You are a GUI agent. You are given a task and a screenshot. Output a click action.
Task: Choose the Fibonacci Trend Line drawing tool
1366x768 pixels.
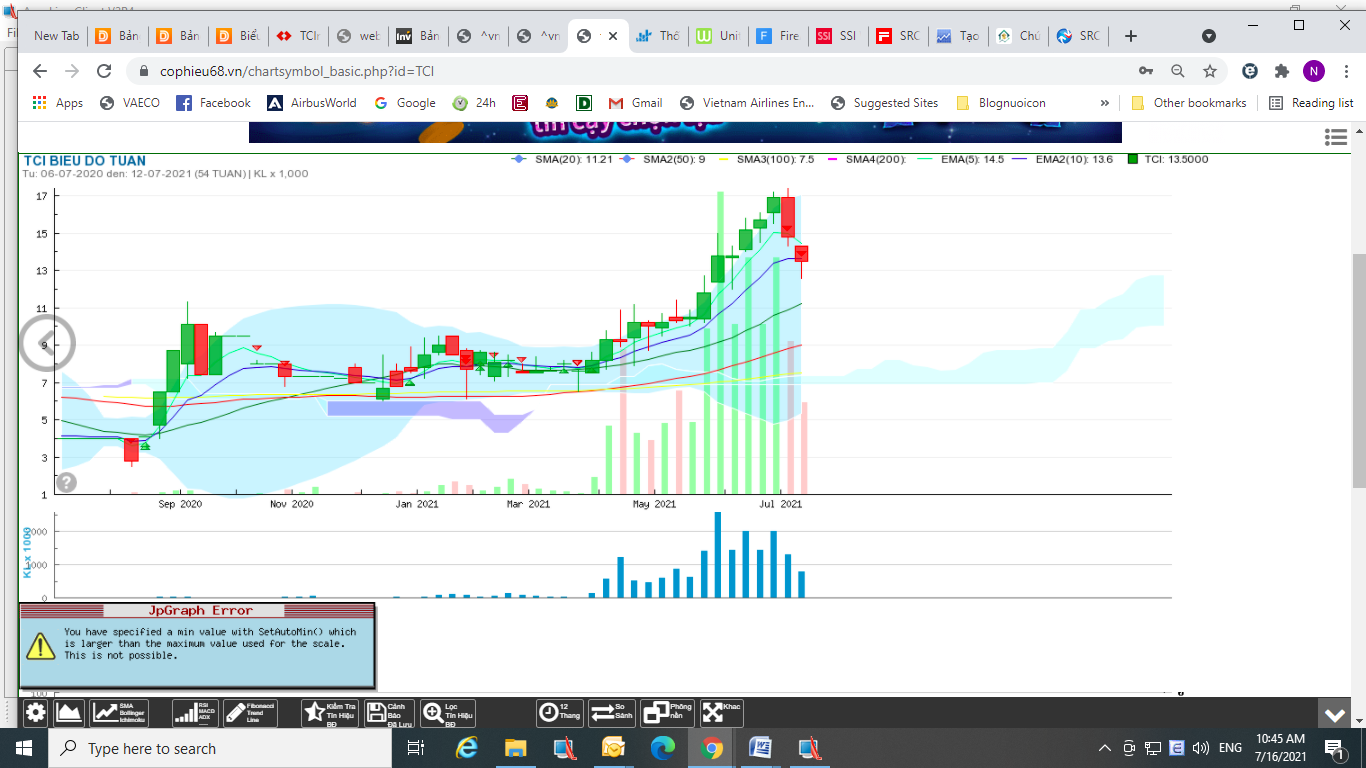249,713
